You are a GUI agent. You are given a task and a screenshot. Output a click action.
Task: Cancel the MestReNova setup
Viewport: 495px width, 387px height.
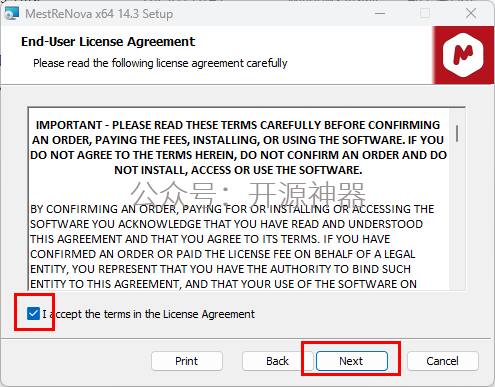click(x=443, y=361)
